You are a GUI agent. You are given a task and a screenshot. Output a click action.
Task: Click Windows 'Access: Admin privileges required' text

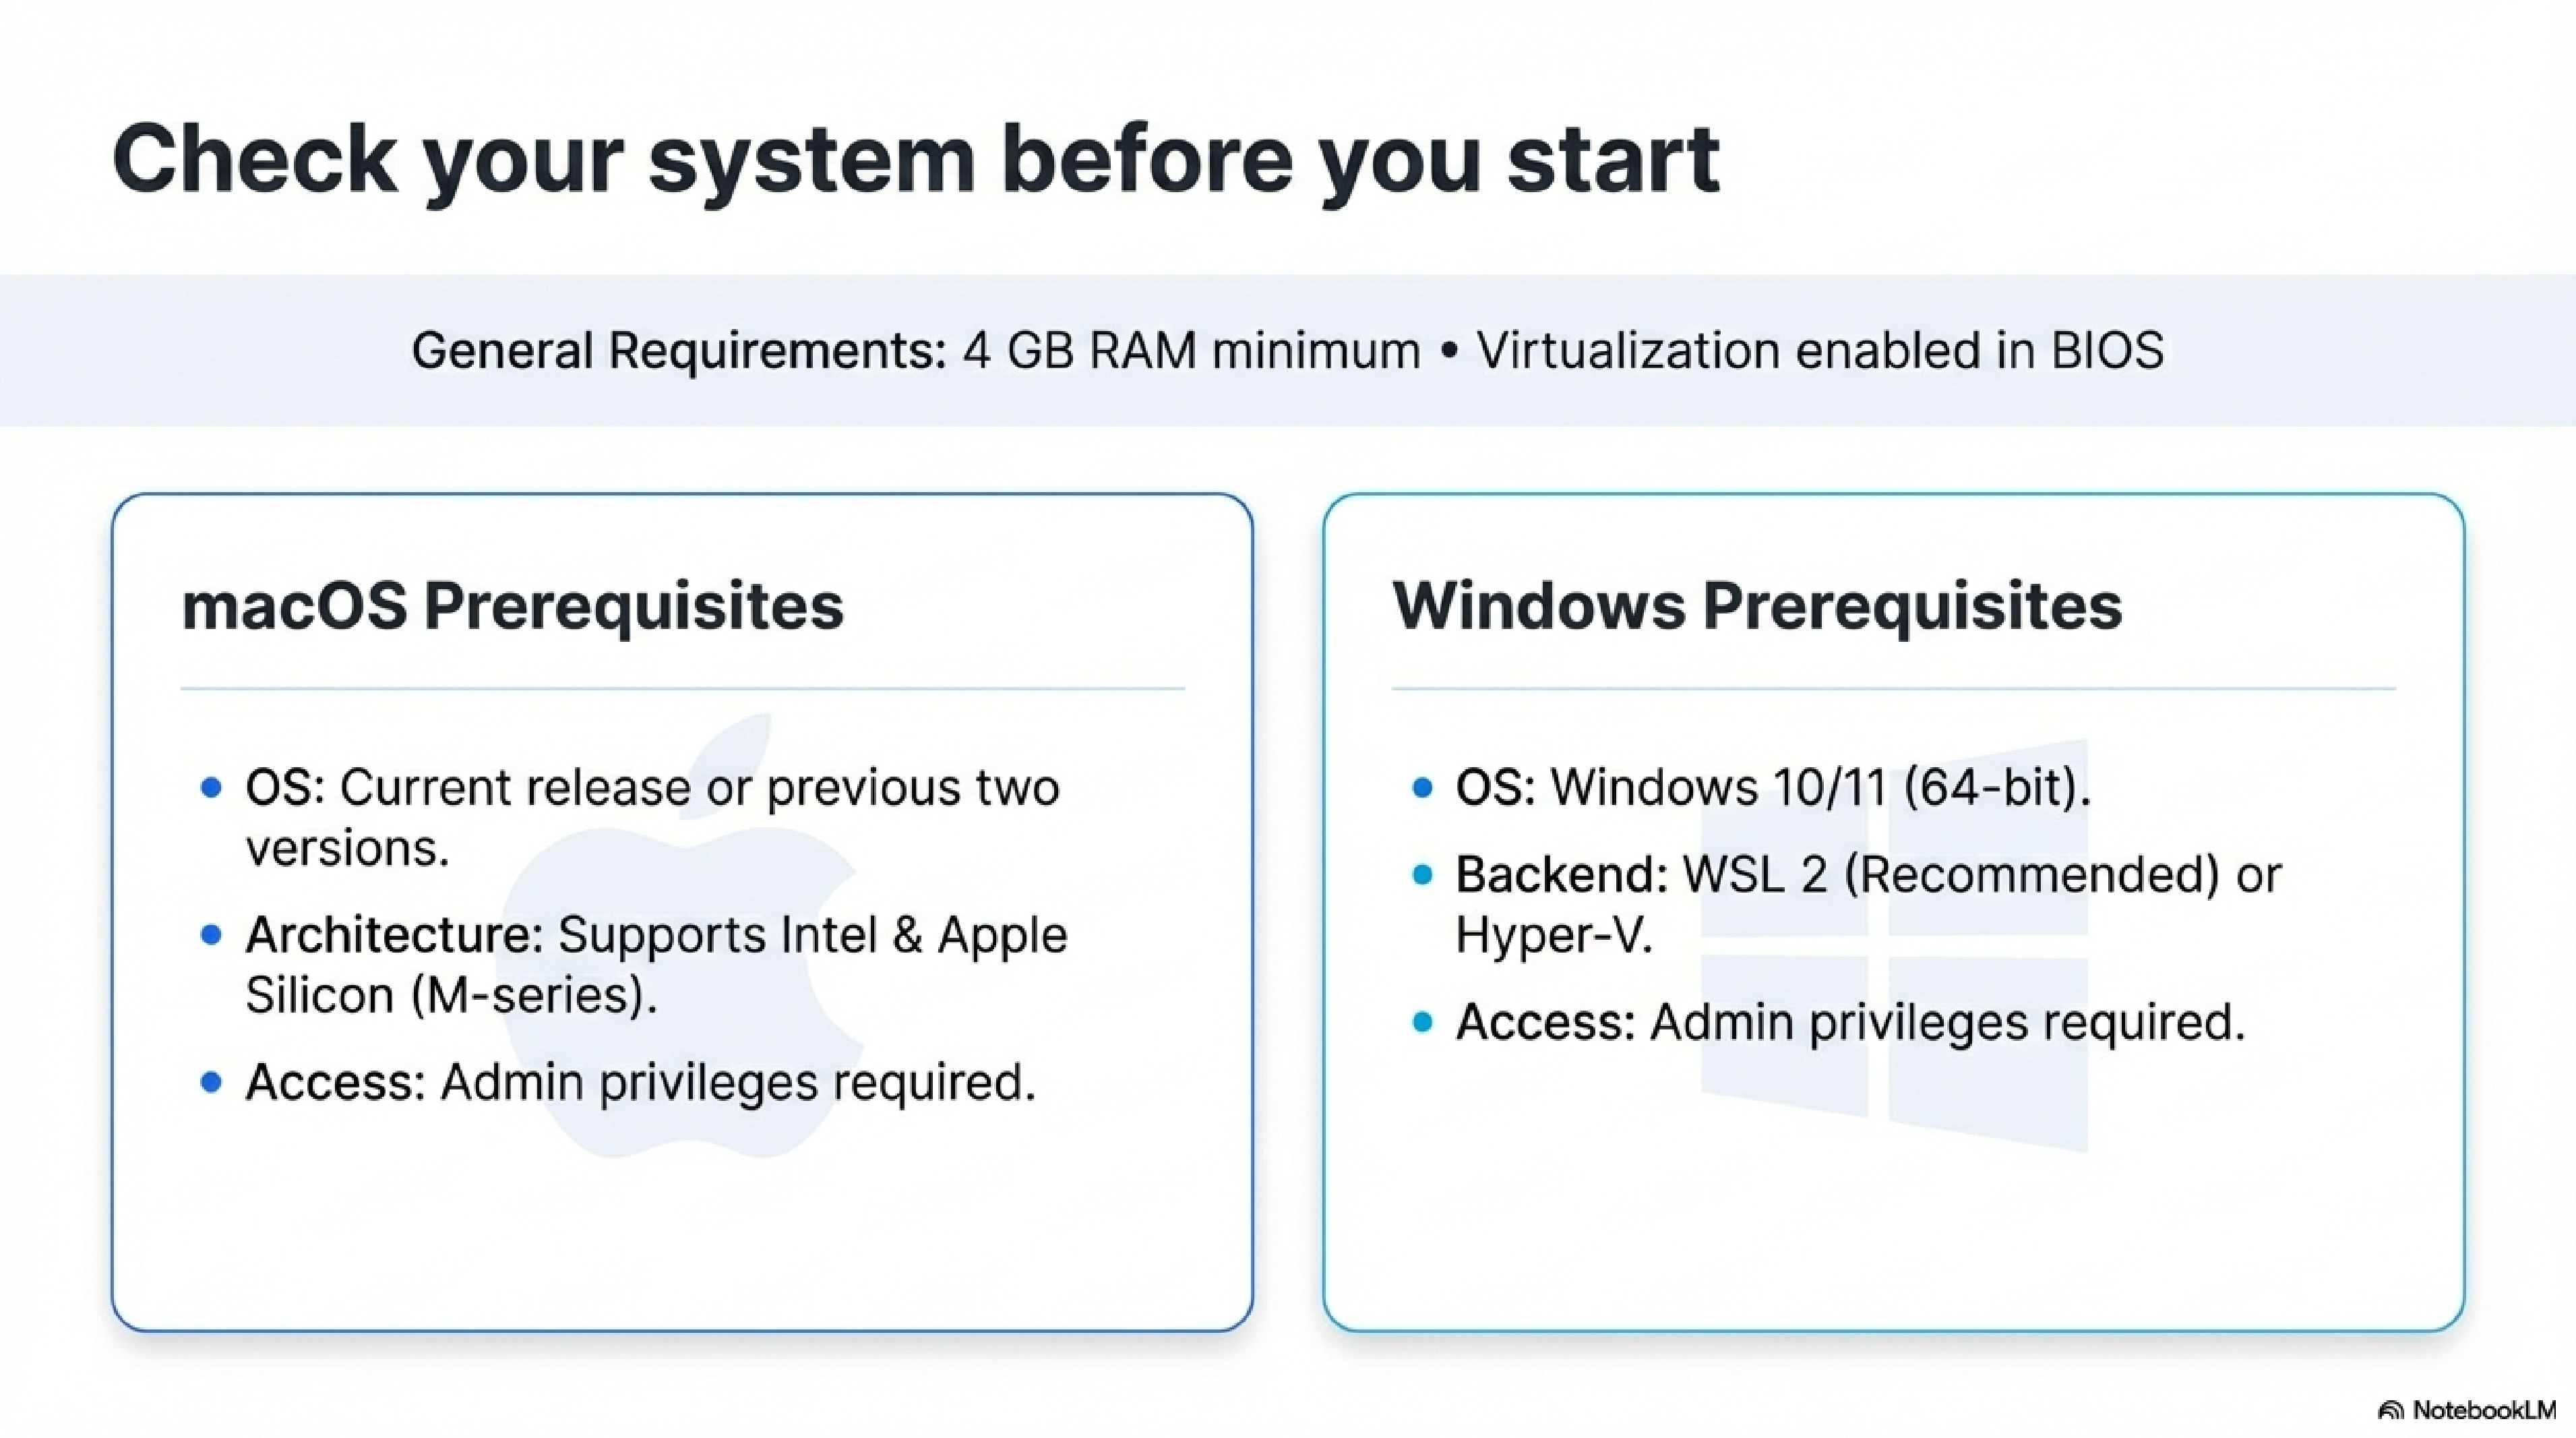[x=1850, y=1022]
